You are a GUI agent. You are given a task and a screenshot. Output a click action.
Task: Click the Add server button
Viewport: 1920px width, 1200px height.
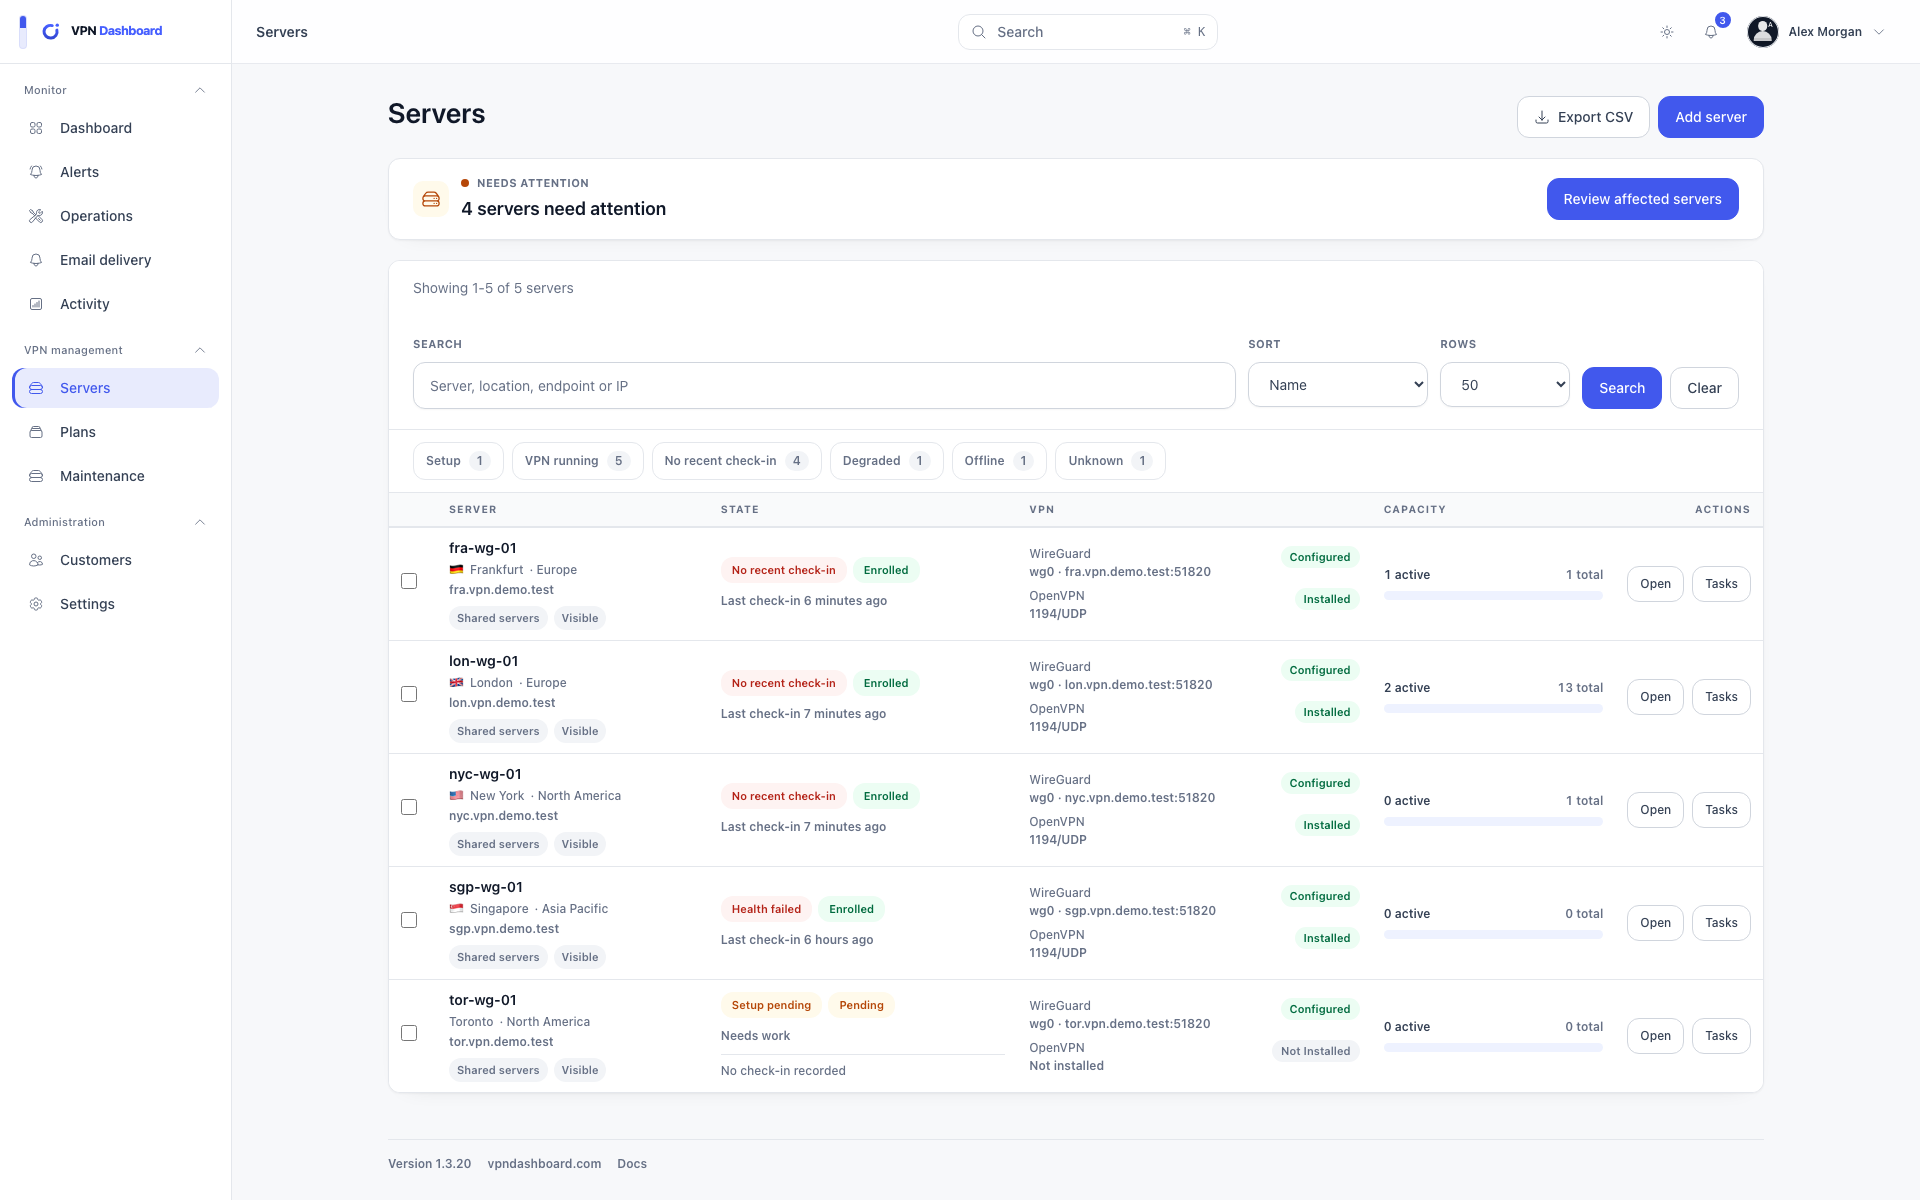click(x=1710, y=117)
